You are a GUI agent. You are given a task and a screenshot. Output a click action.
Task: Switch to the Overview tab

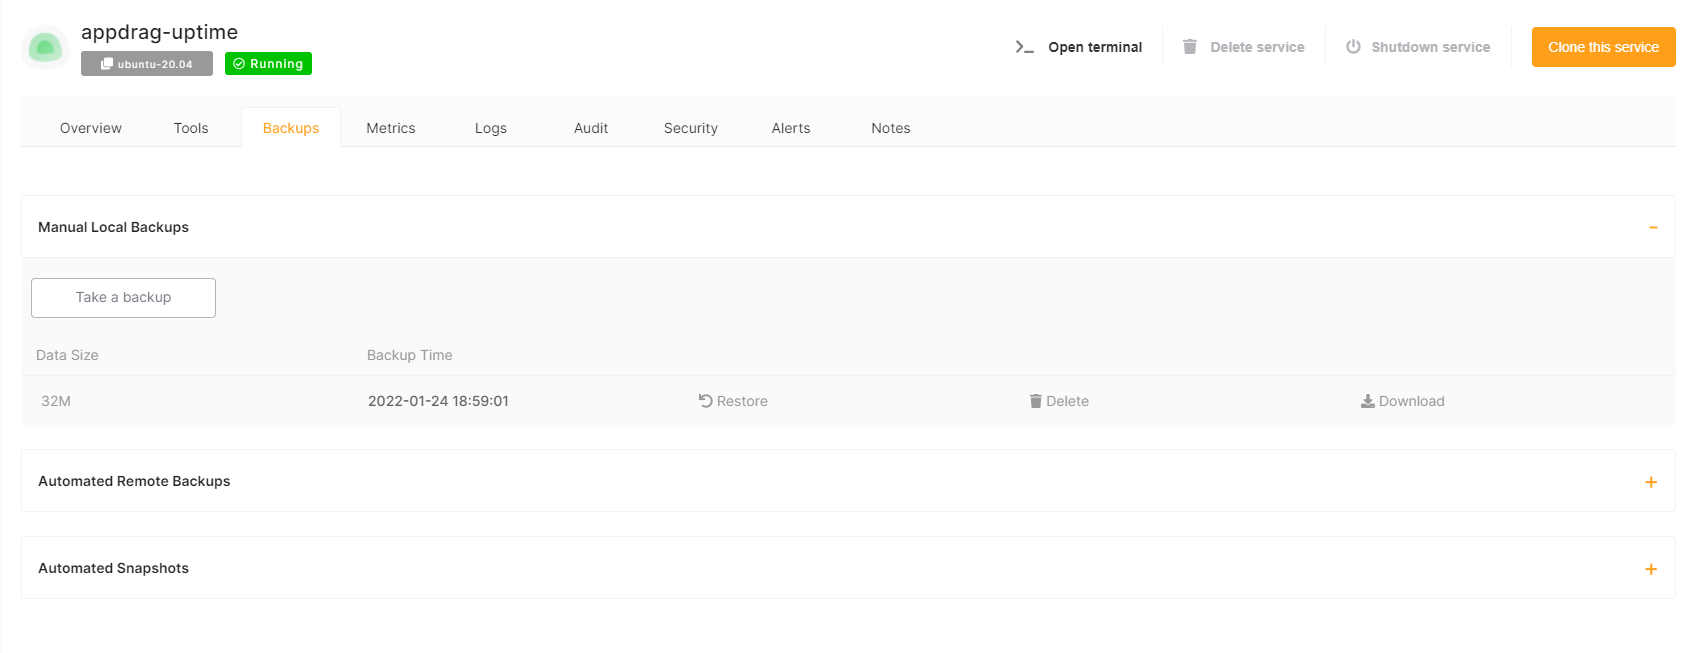pyautogui.click(x=91, y=128)
